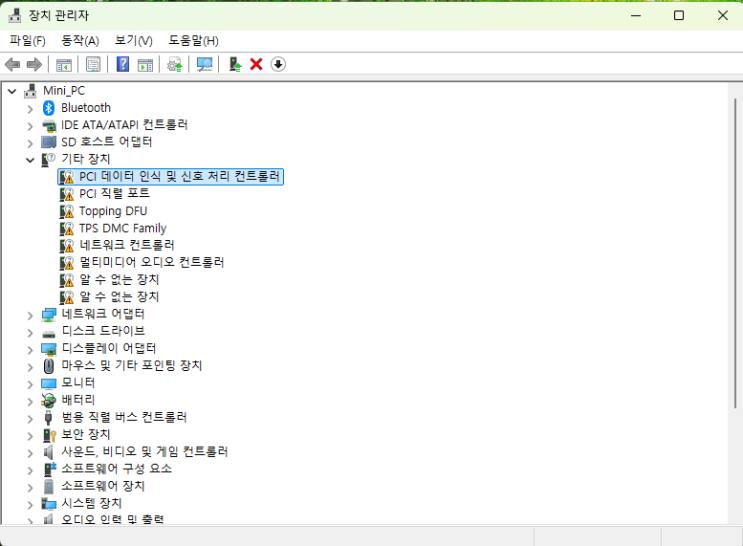Click the IDE ATA/ATAPI 컨트롤러 icon
This screenshot has width=743, height=546.
49,125
